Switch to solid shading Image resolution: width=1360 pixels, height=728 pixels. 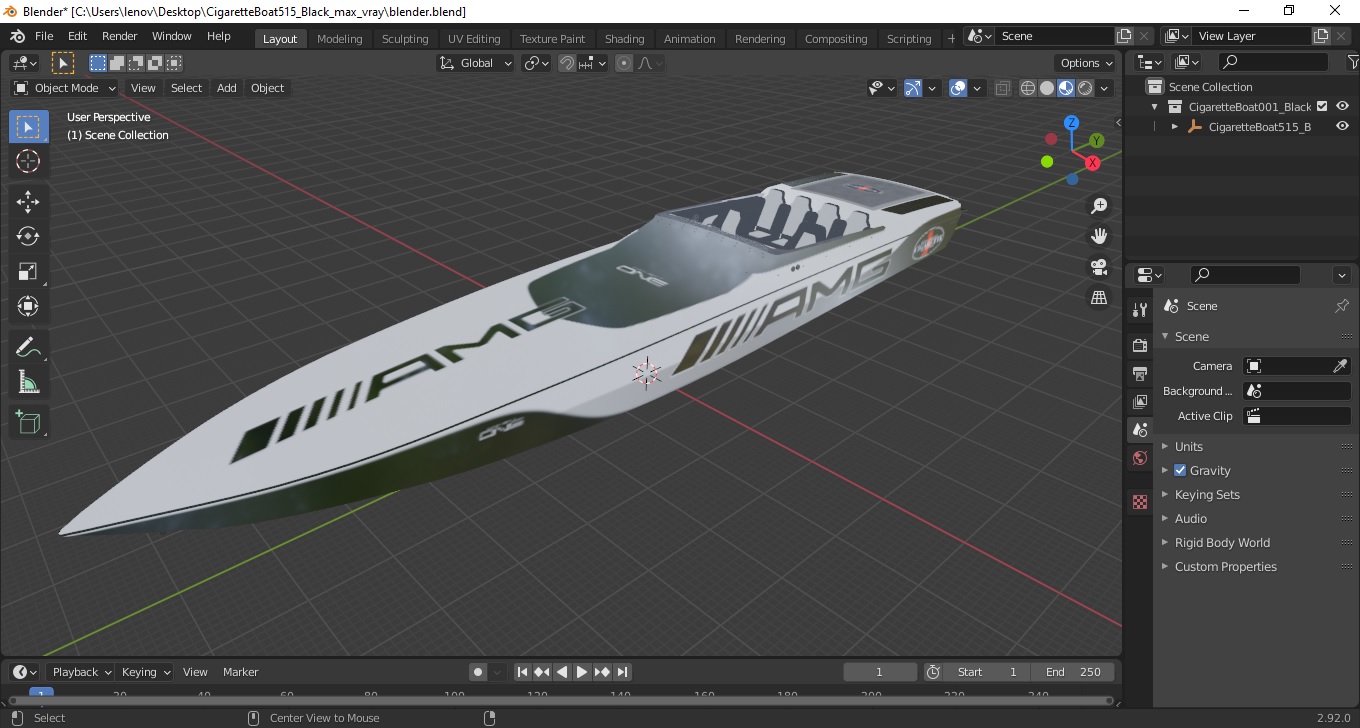pos(1047,88)
